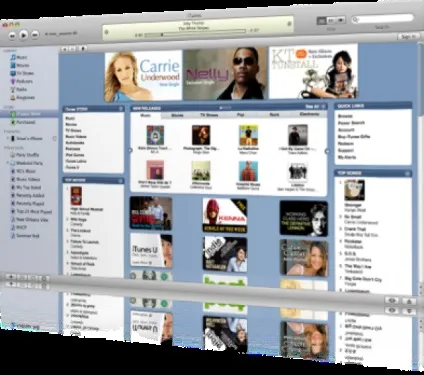
Task: Skip ahead with the Next track button
Action: pos(35,35)
